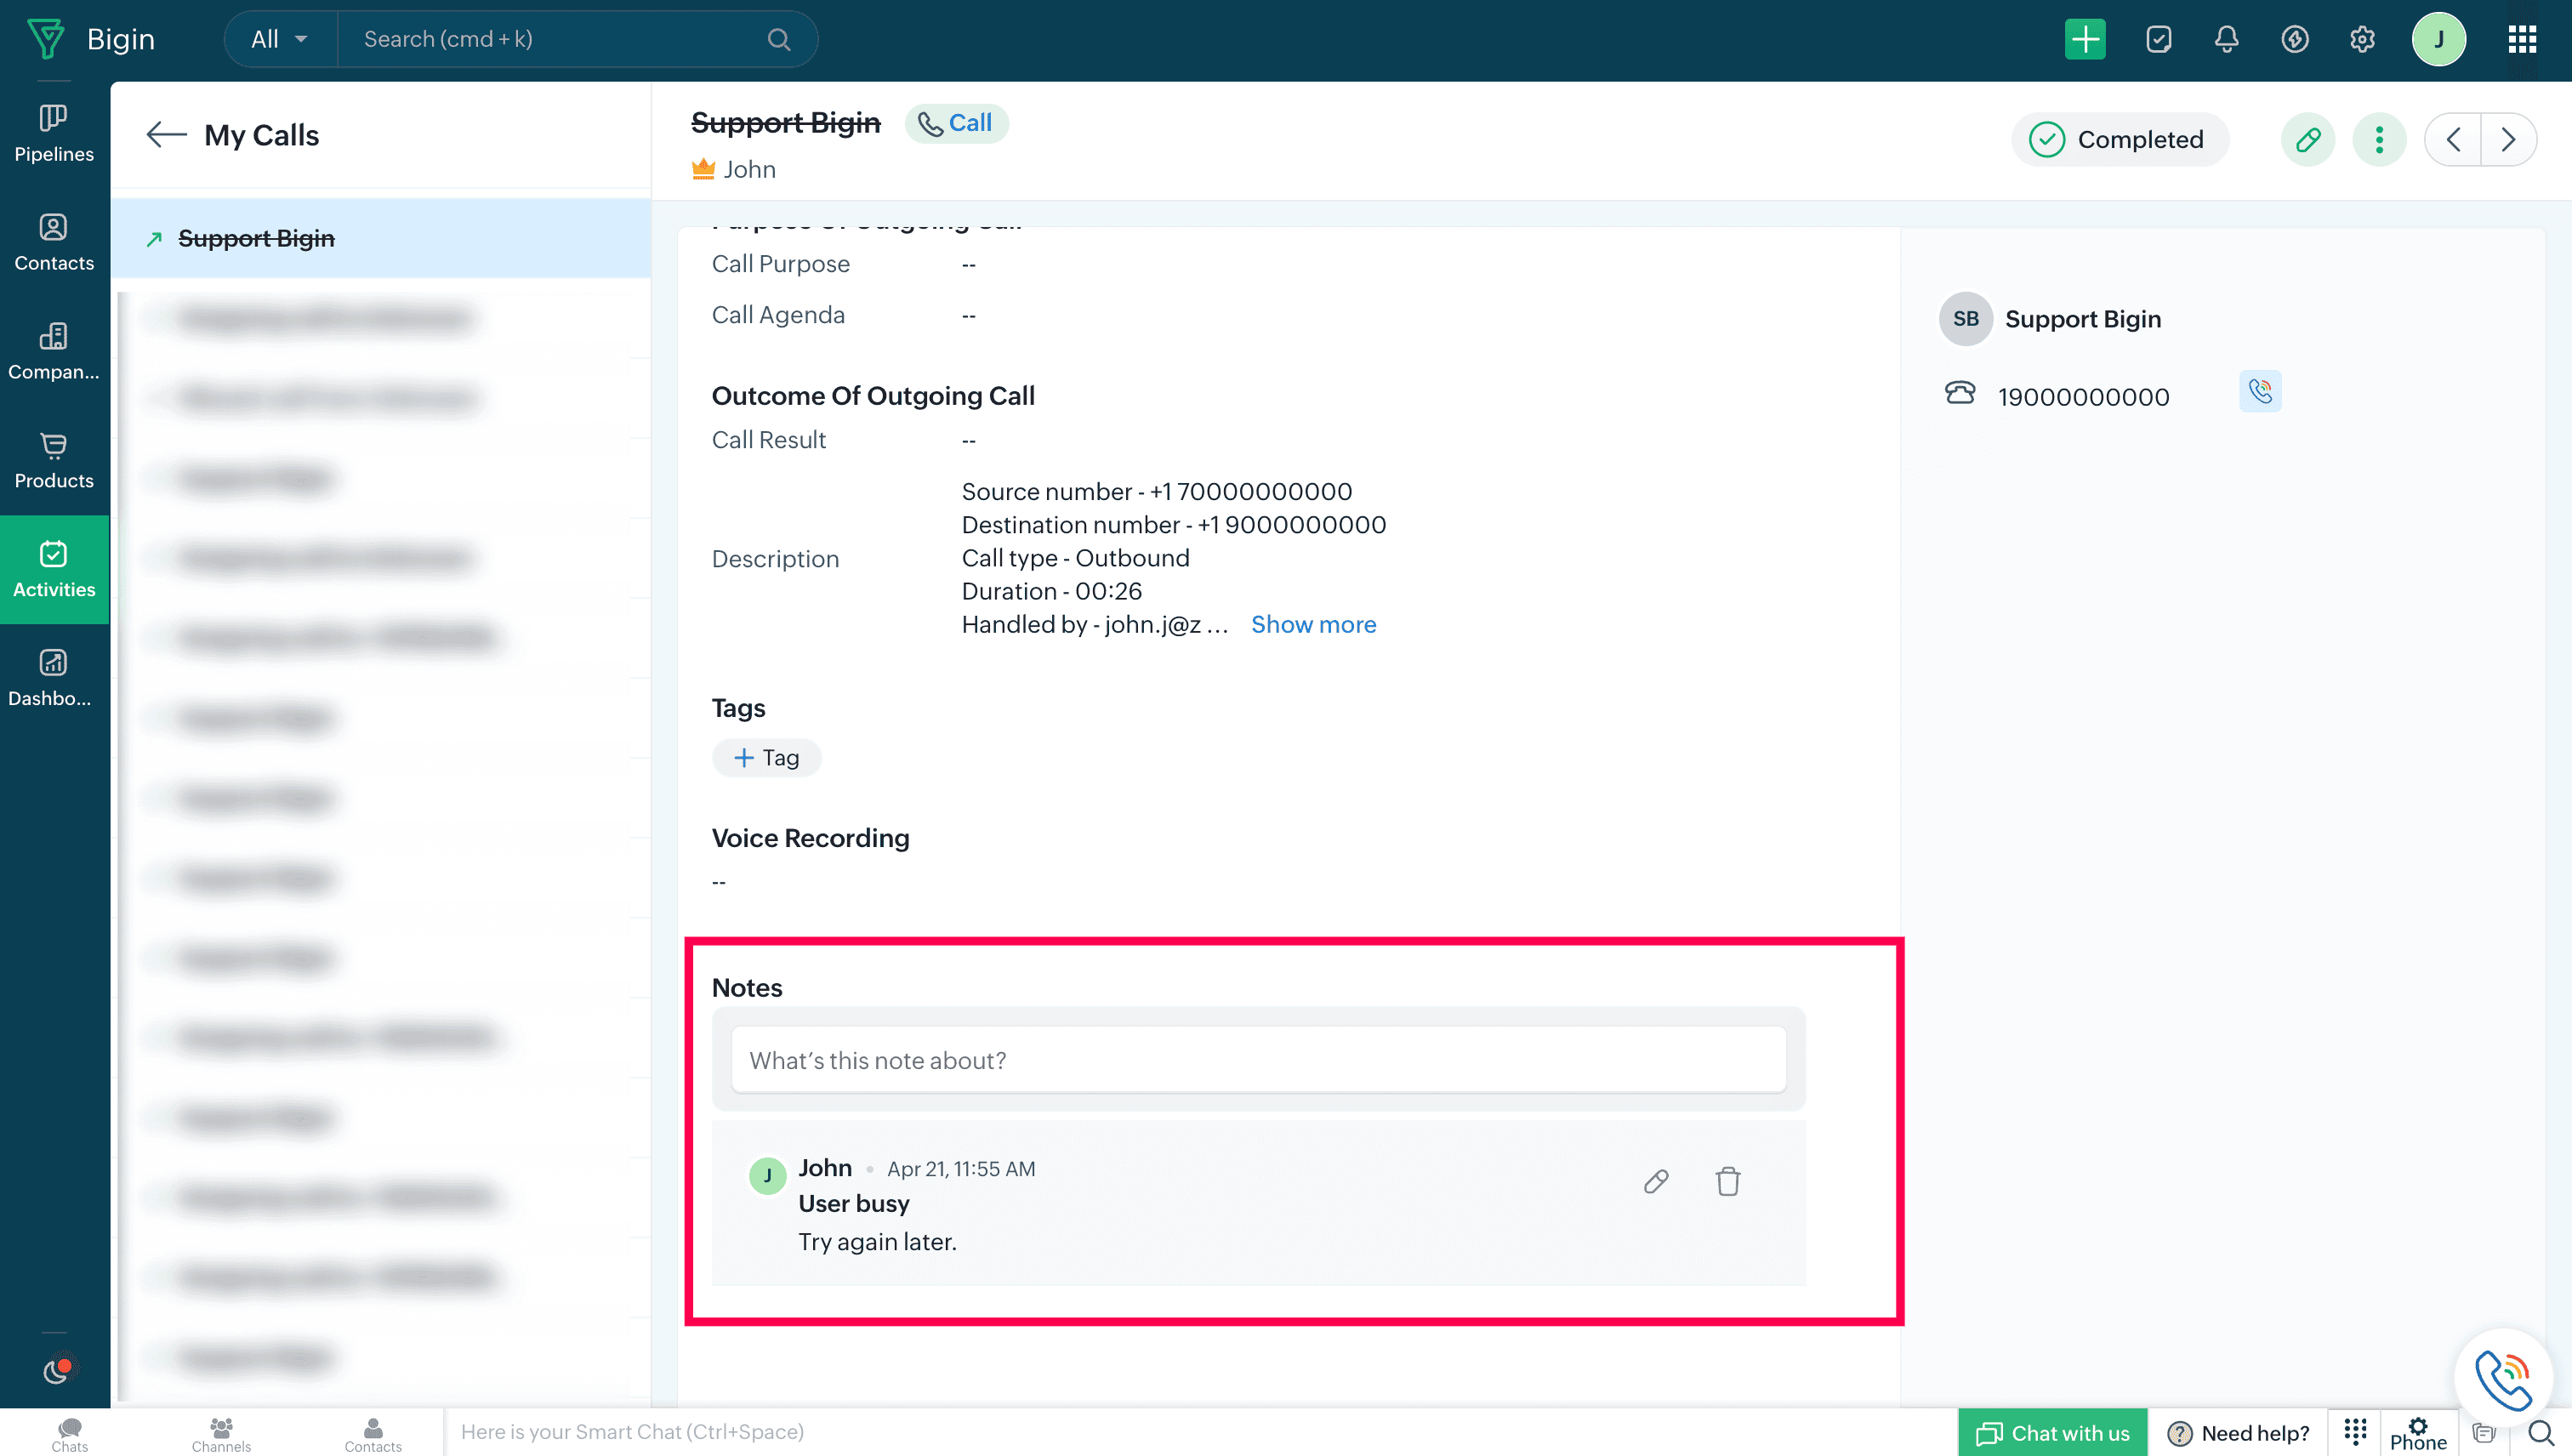Click the Chat with us button
The height and width of the screenshot is (1456, 2572).
[x=2053, y=1432]
